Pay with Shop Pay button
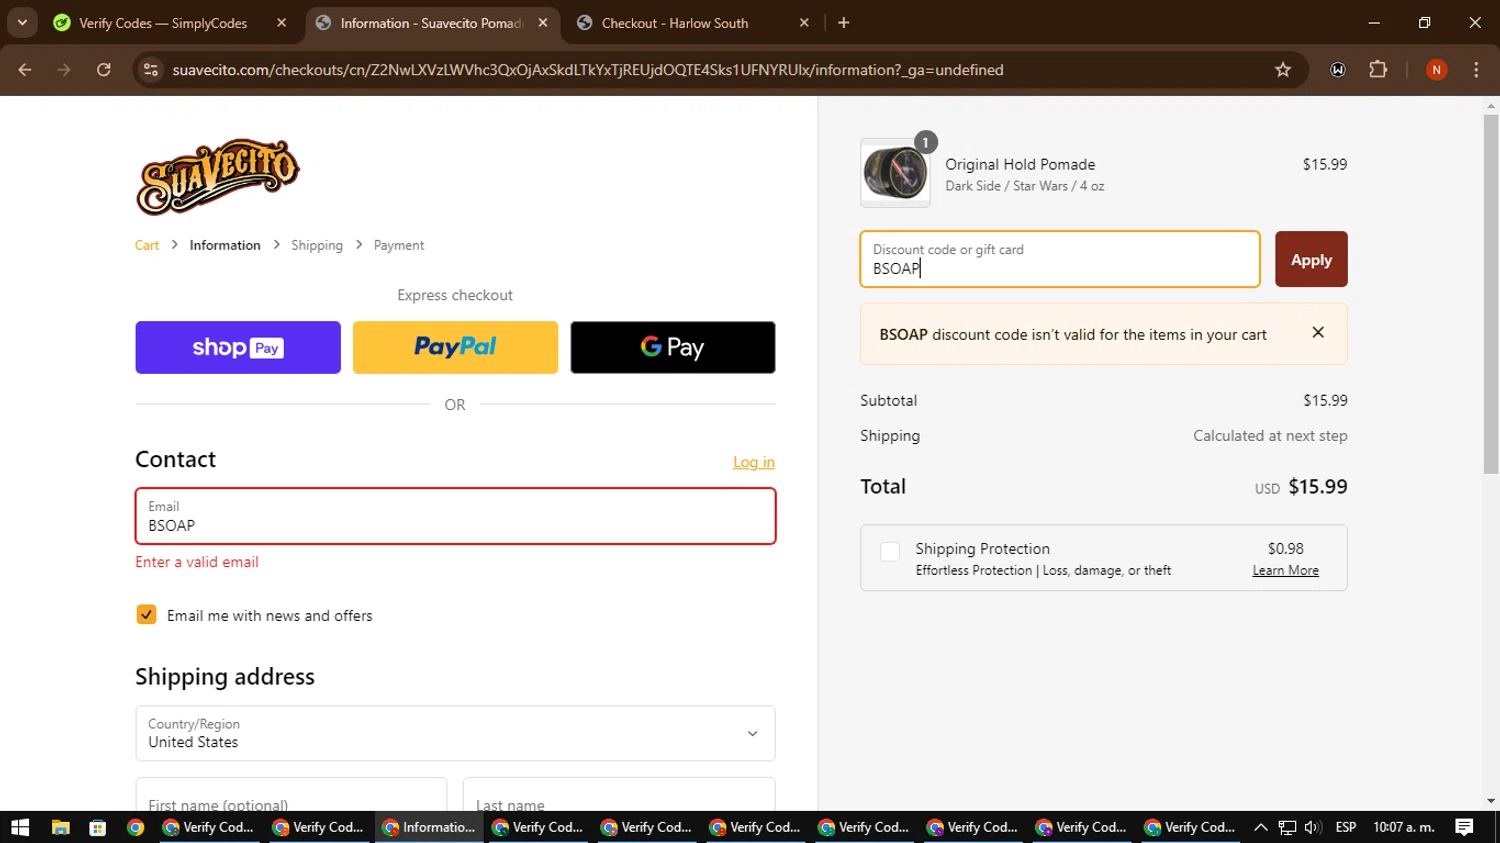 click(238, 347)
